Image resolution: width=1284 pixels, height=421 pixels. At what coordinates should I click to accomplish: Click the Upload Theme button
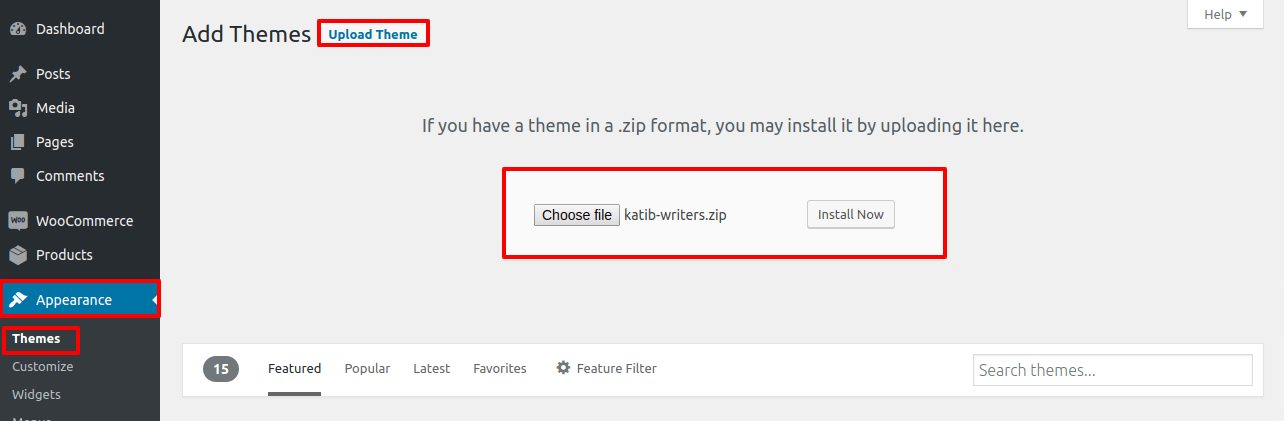373,34
